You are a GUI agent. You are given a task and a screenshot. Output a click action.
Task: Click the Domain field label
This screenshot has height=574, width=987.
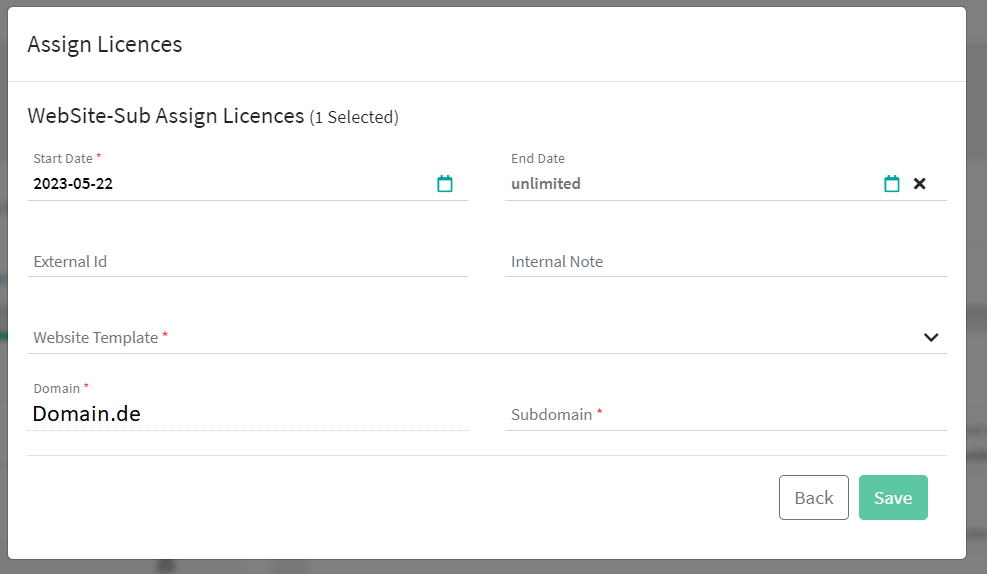pos(57,388)
